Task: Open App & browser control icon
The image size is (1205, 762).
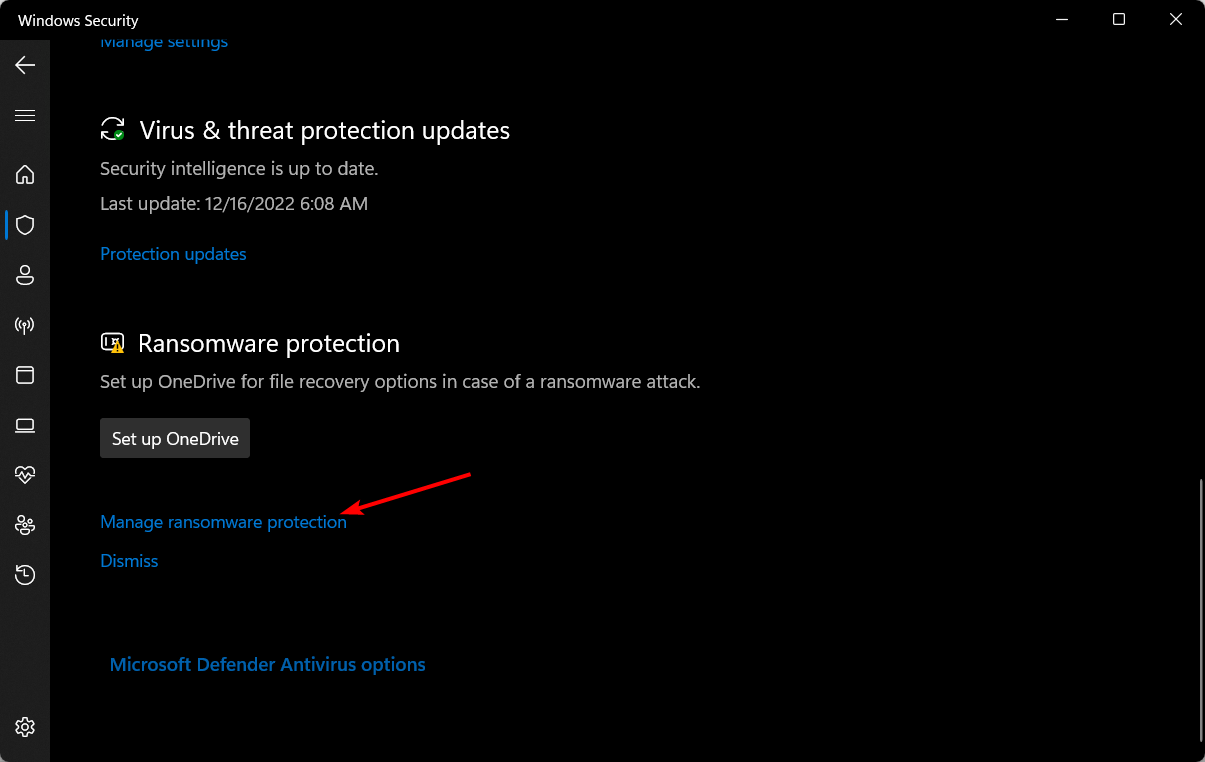Action: 25,375
